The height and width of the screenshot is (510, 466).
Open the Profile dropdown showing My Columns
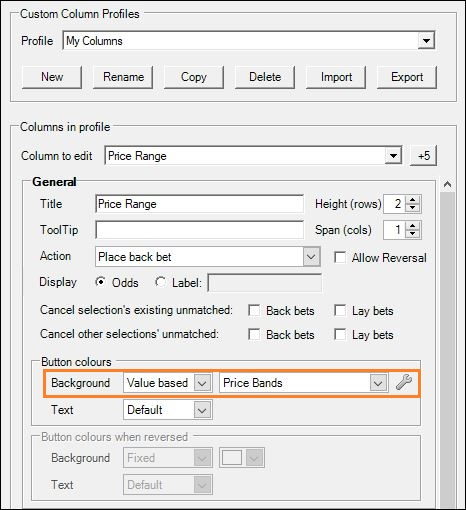click(x=249, y=41)
